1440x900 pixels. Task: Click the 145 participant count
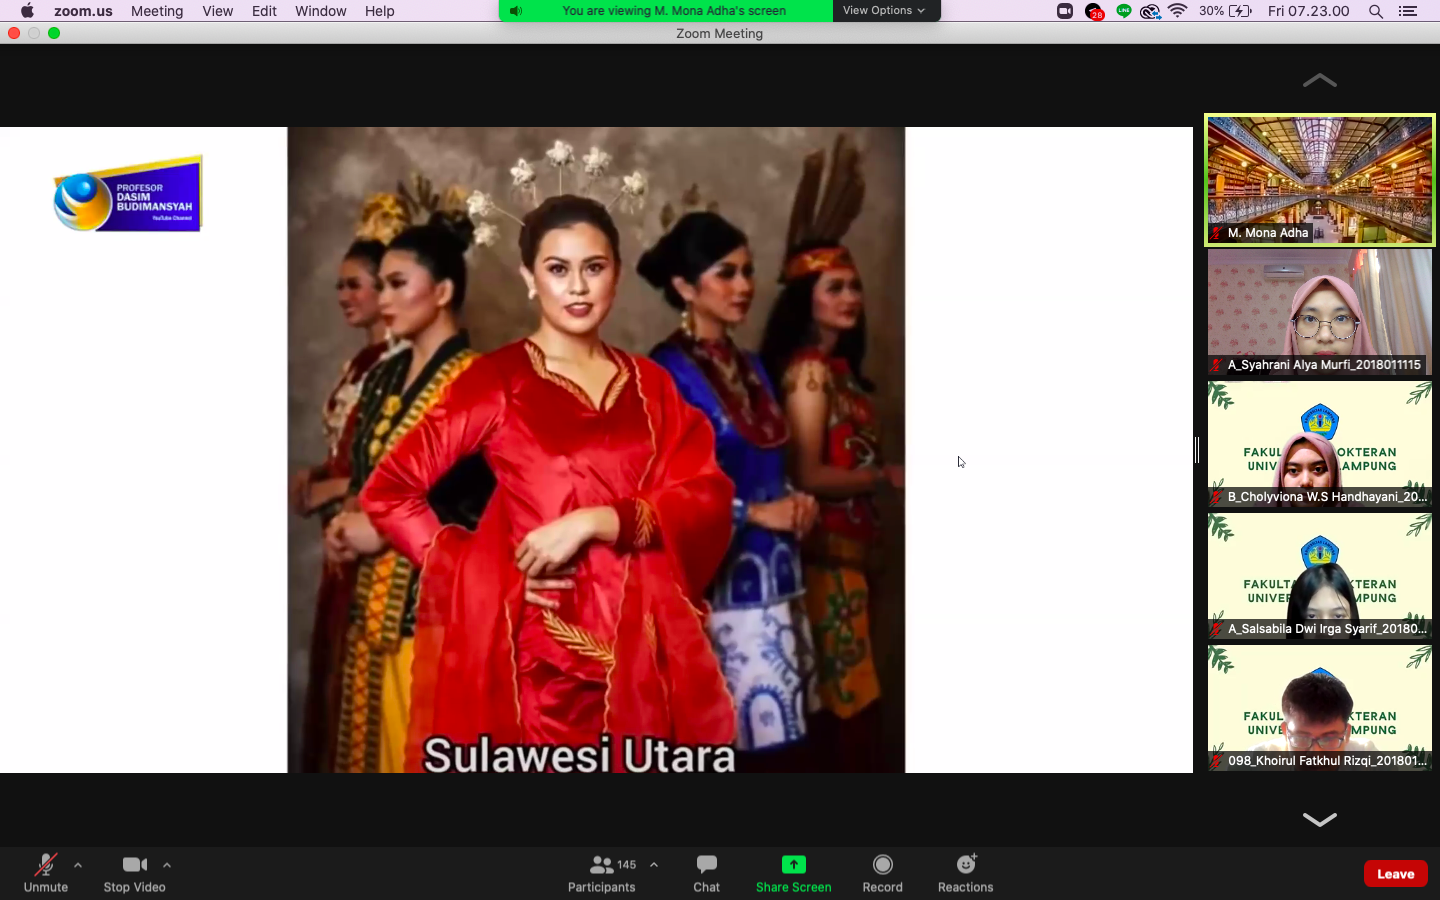click(627, 864)
